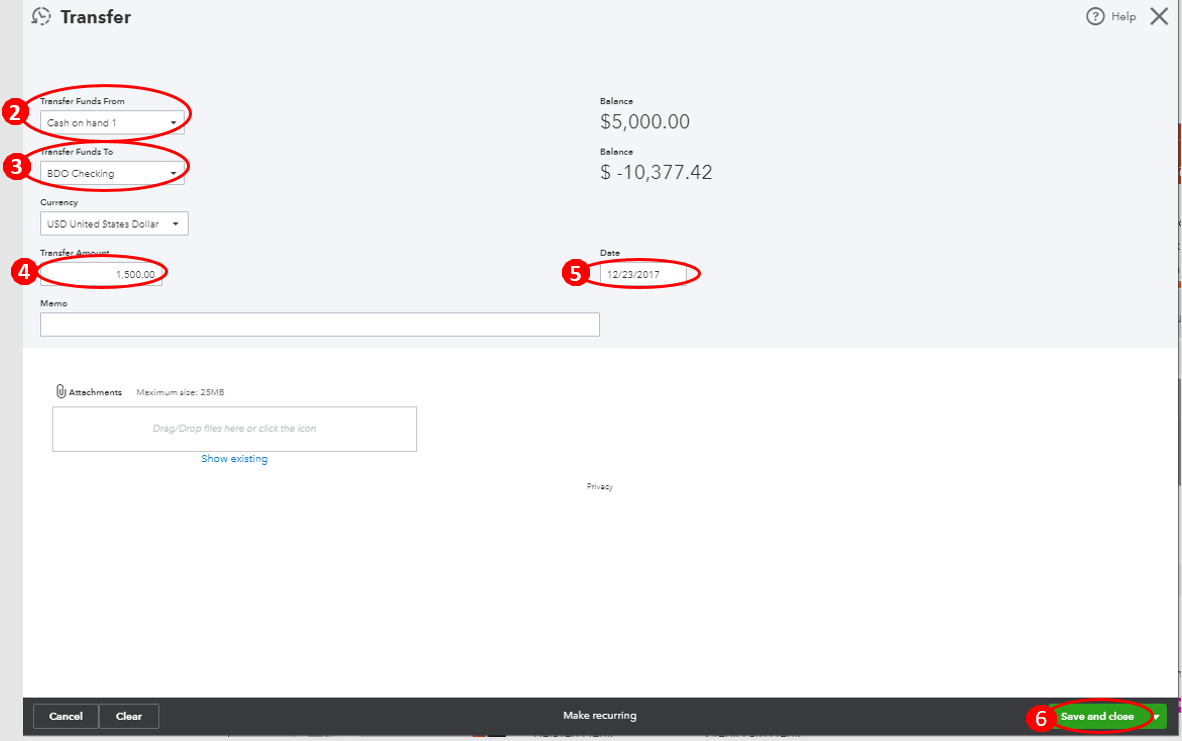Click the $5,000.00 balance value
This screenshot has width=1182, height=741.
(645, 121)
